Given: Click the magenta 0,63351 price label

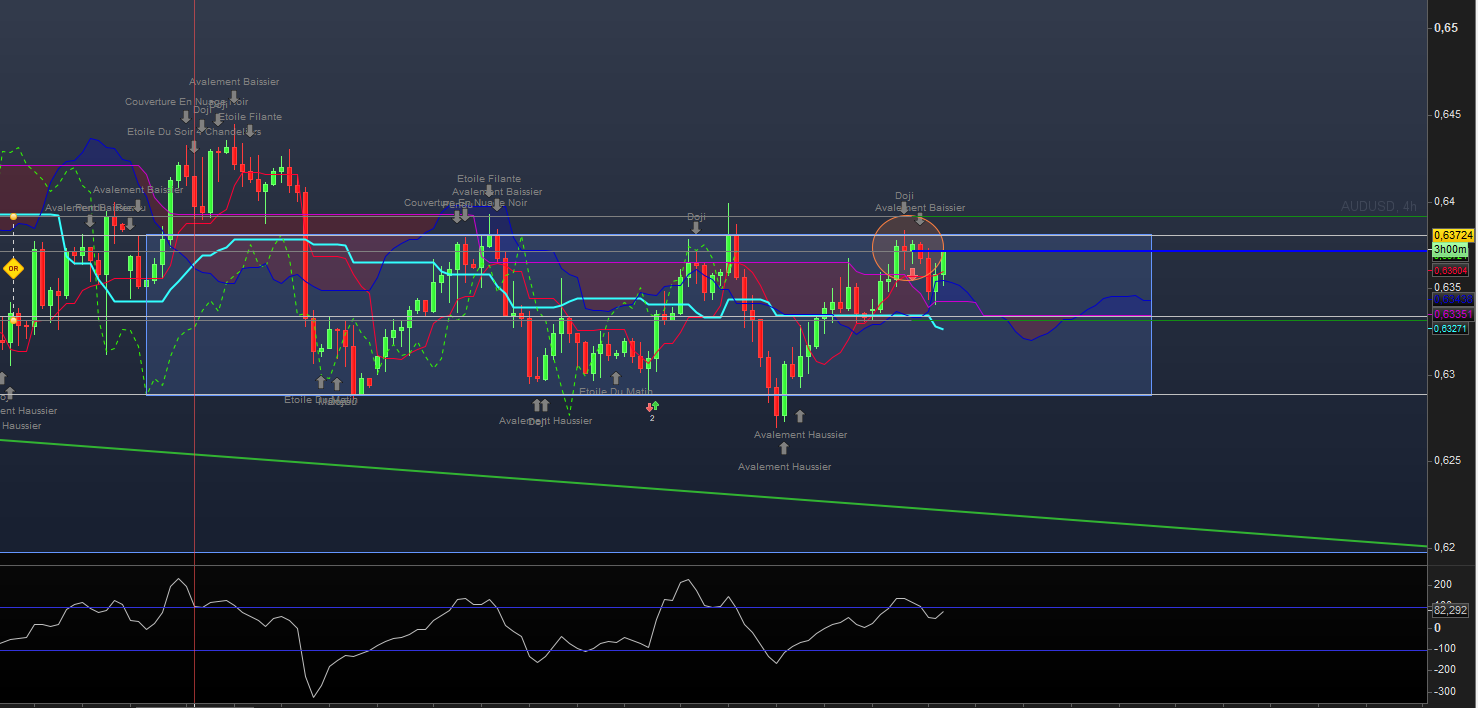Looking at the screenshot, I should point(1450,314).
